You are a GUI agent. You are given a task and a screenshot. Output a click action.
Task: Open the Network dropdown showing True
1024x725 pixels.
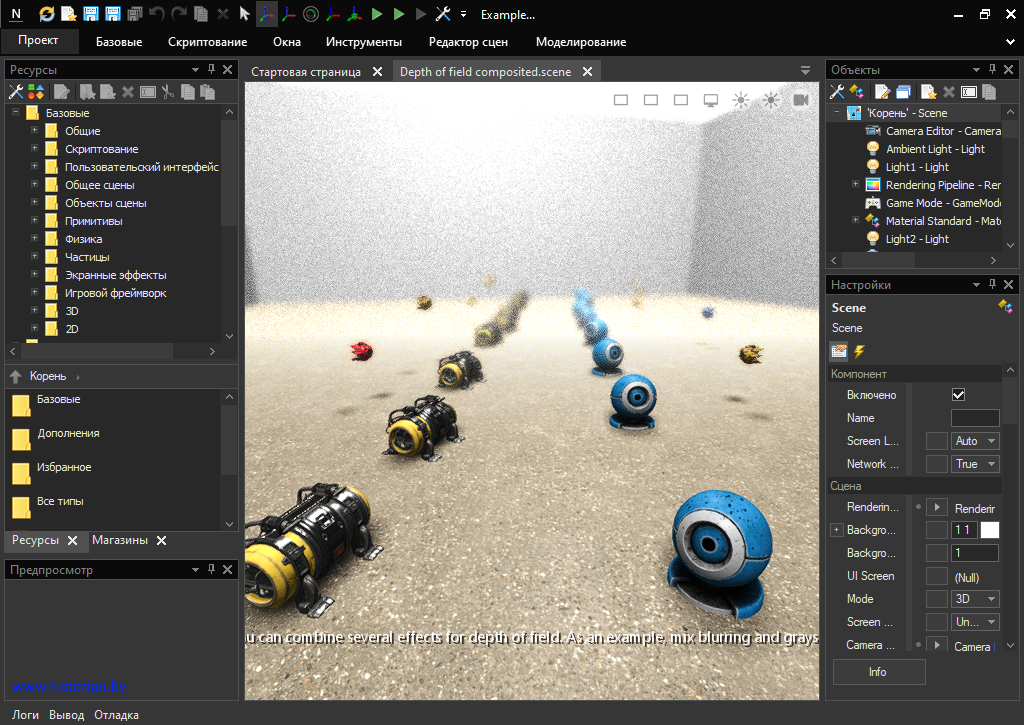pos(975,464)
